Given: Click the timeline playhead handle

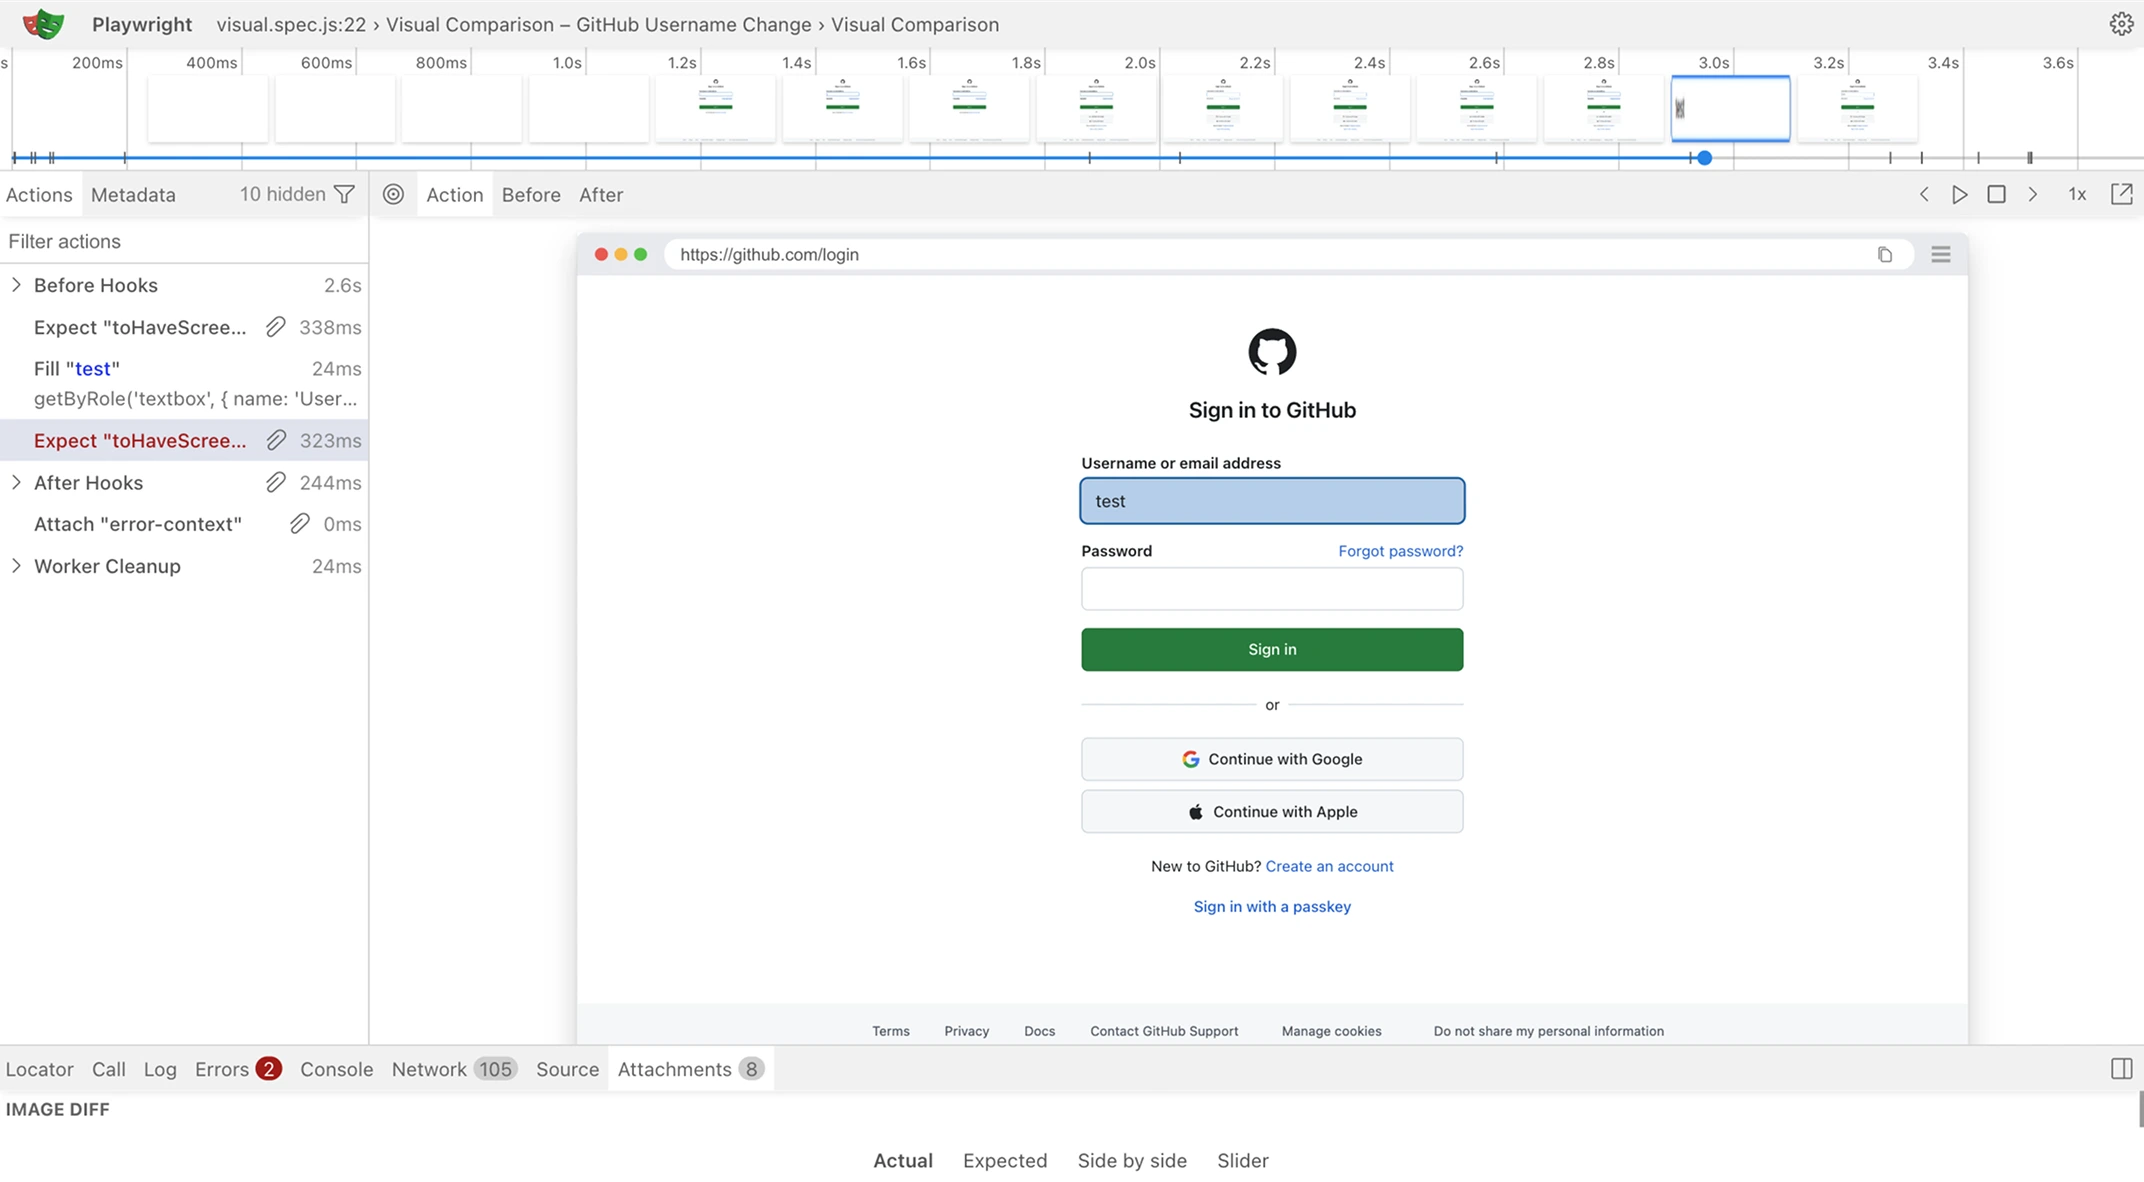Looking at the screenshot, I should 1705,158.
